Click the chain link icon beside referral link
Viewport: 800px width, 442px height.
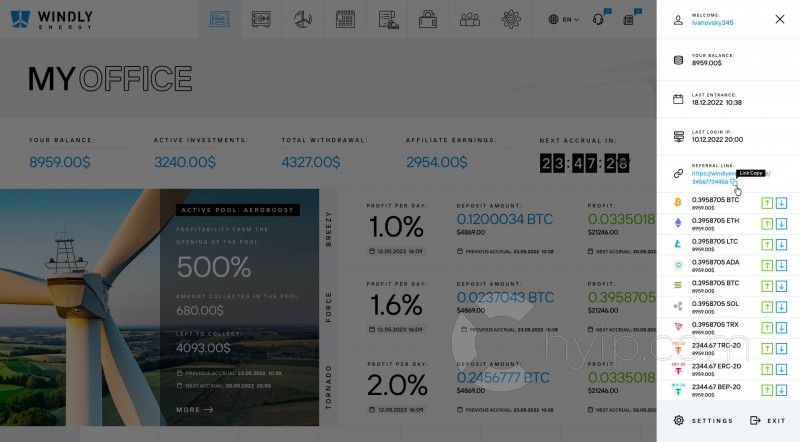pos(678,174)
